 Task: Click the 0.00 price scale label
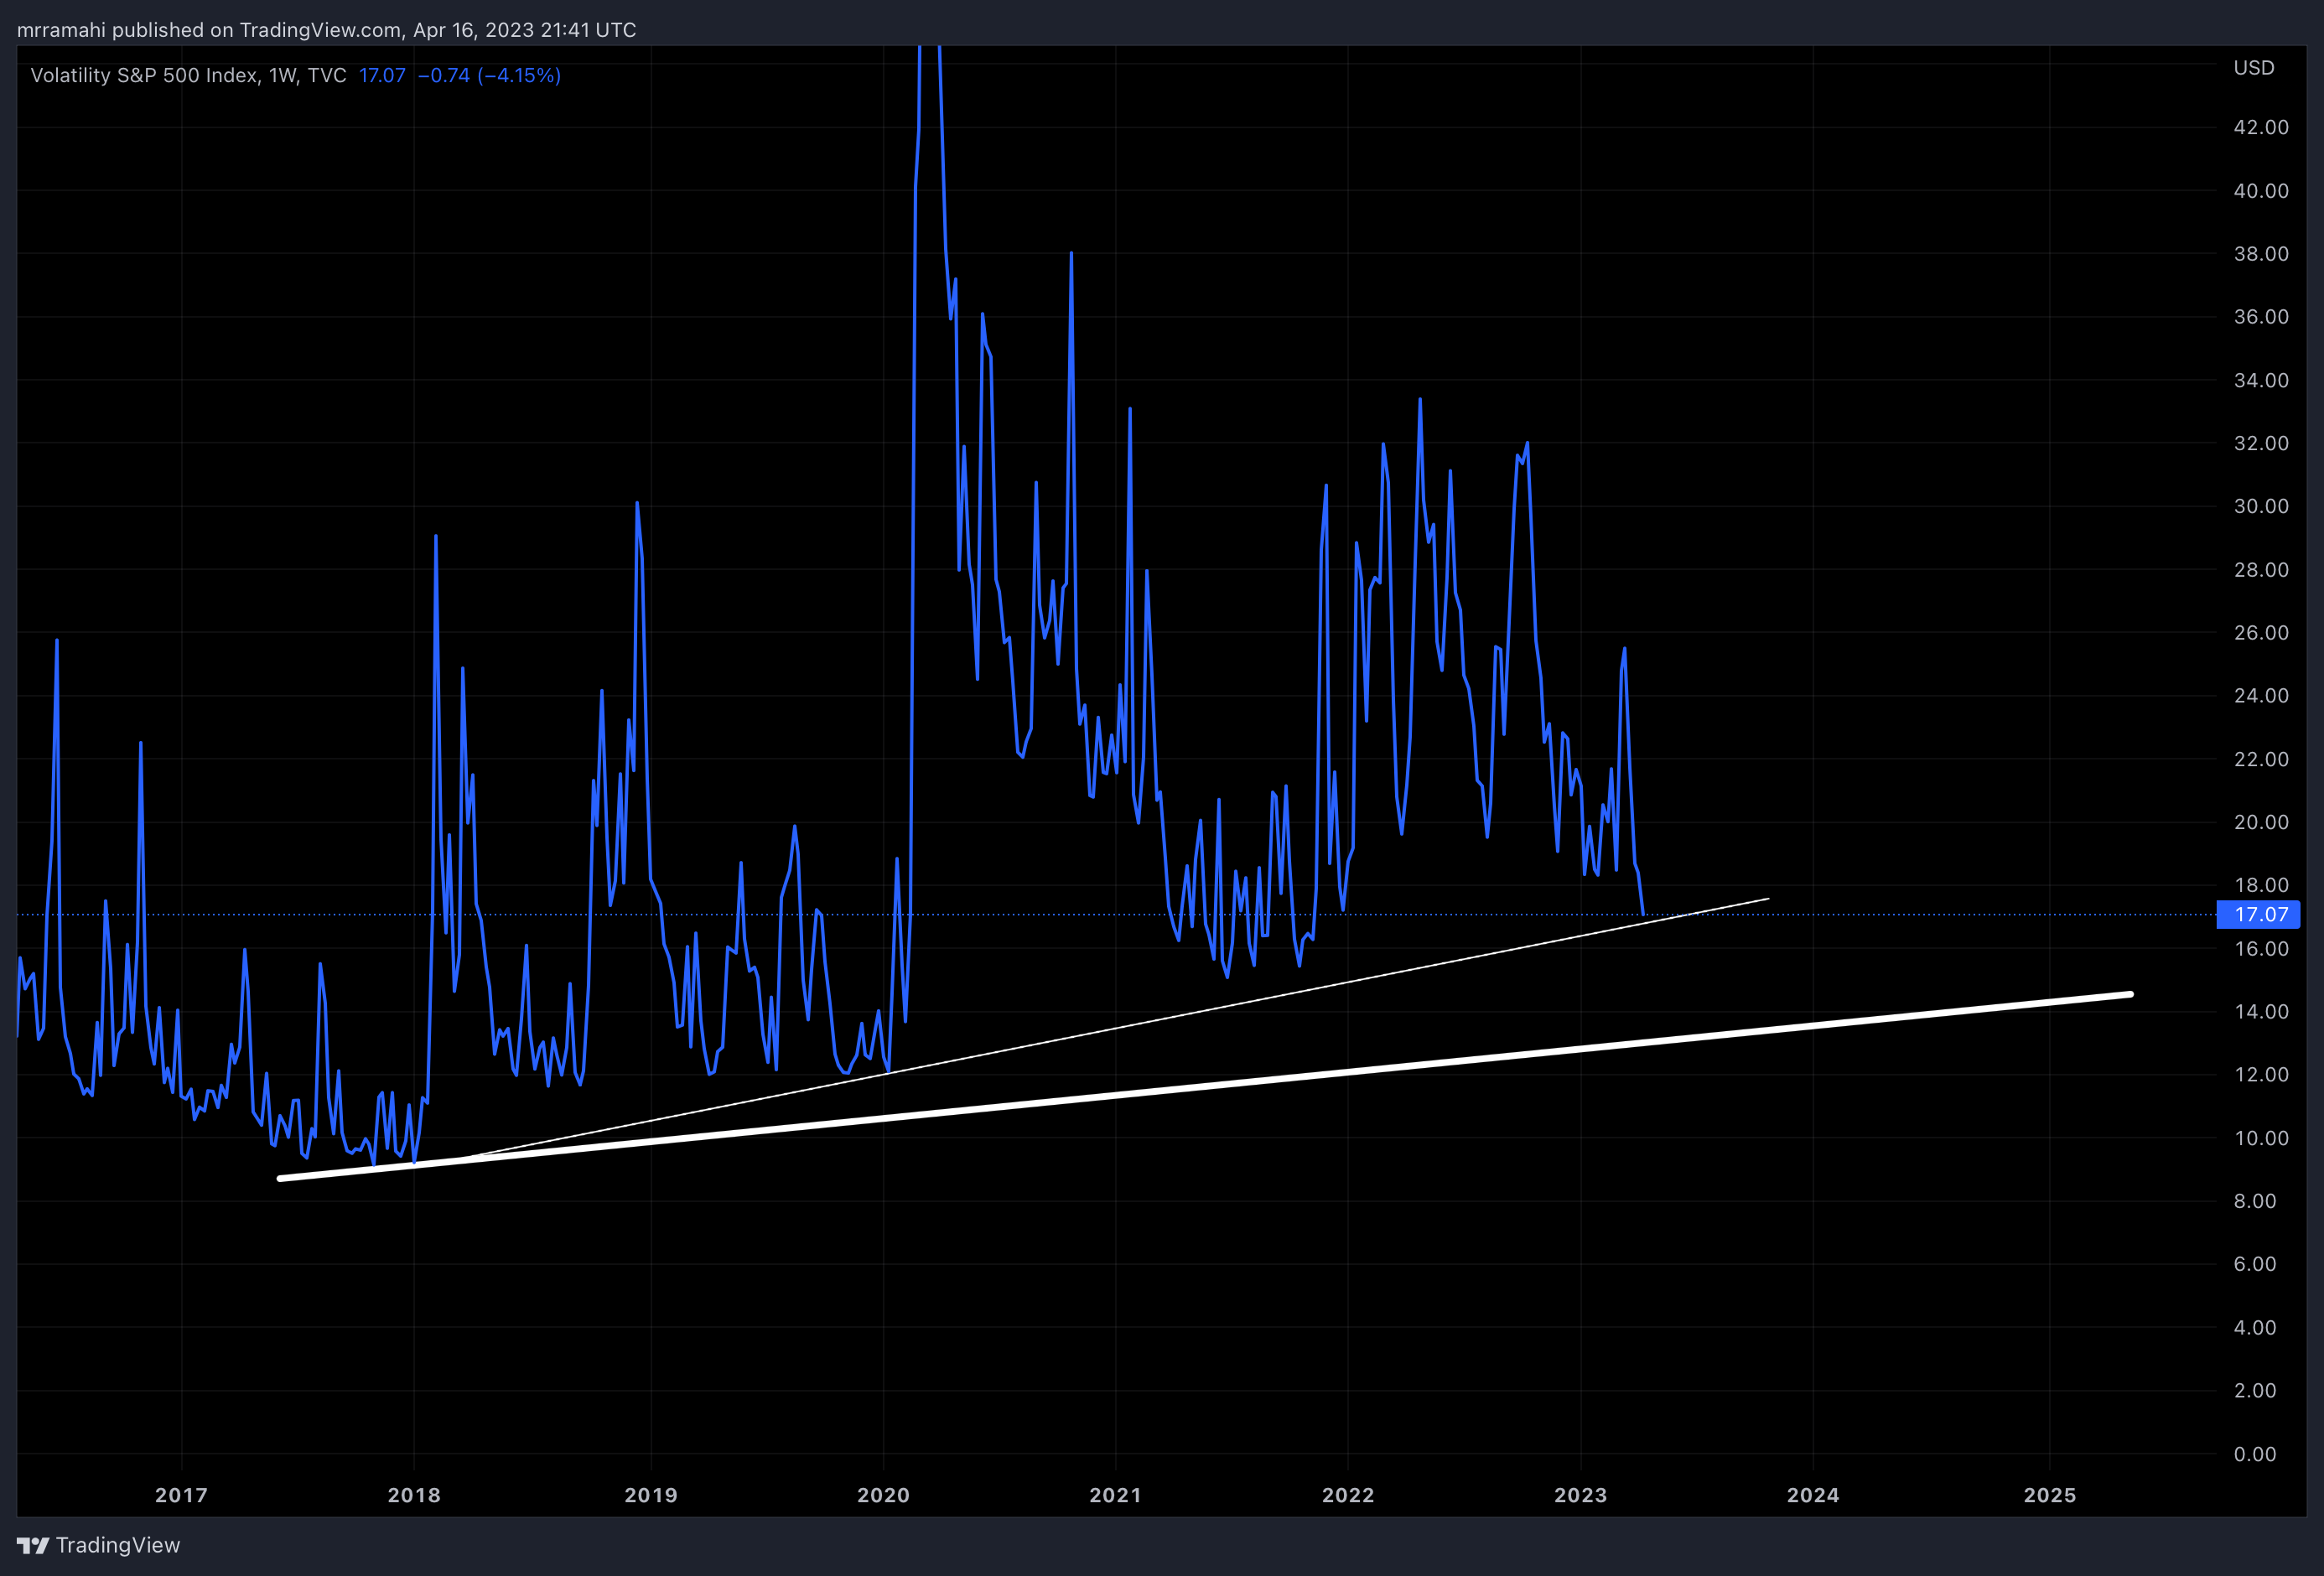[x=2254, y=1454]
